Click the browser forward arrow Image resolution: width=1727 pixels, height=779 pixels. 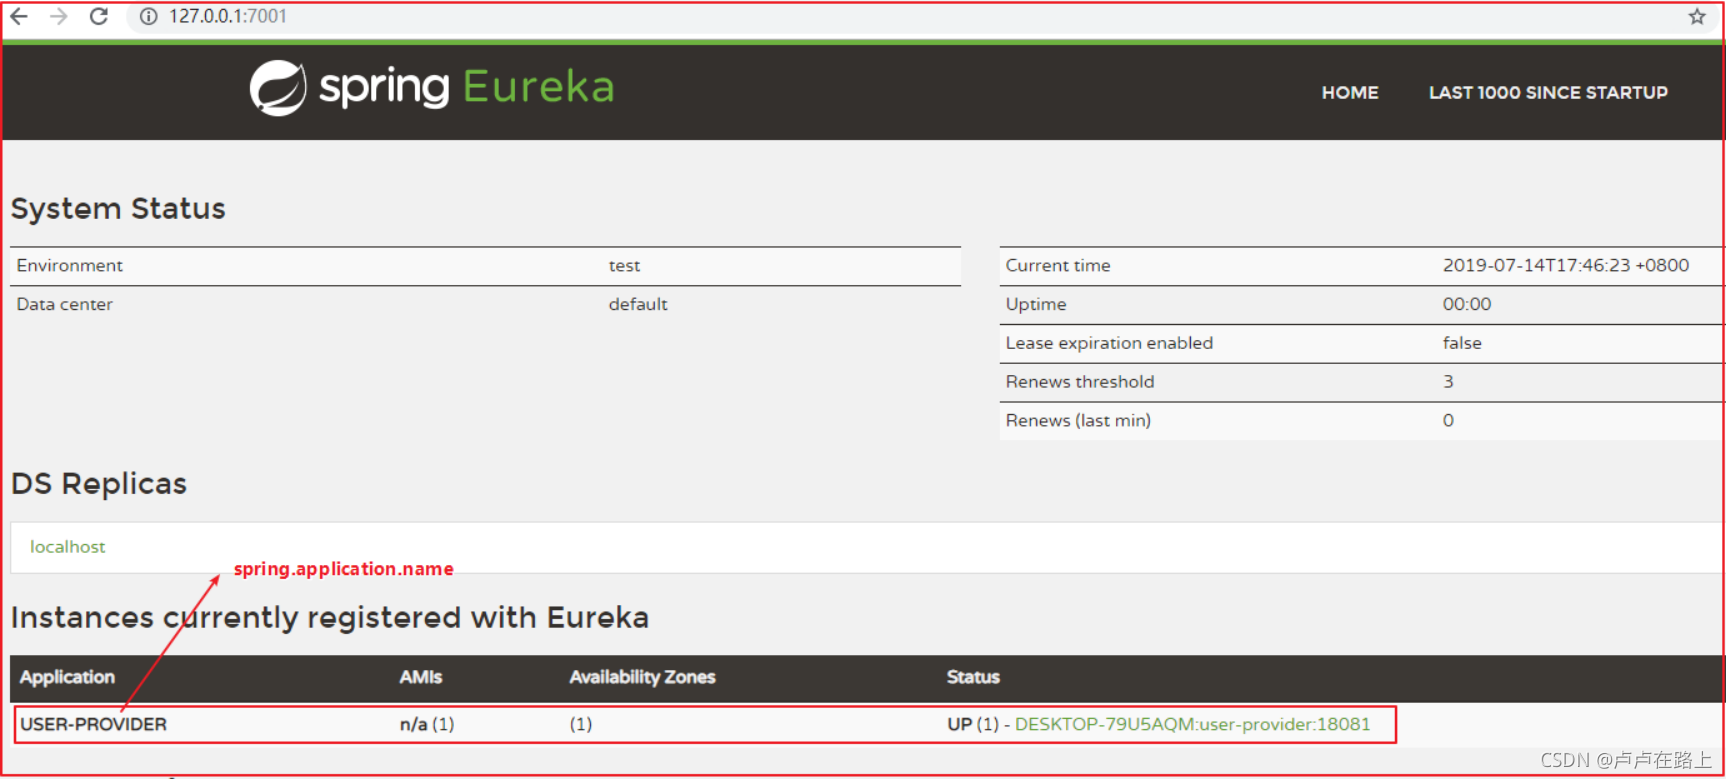coord(59,16)
